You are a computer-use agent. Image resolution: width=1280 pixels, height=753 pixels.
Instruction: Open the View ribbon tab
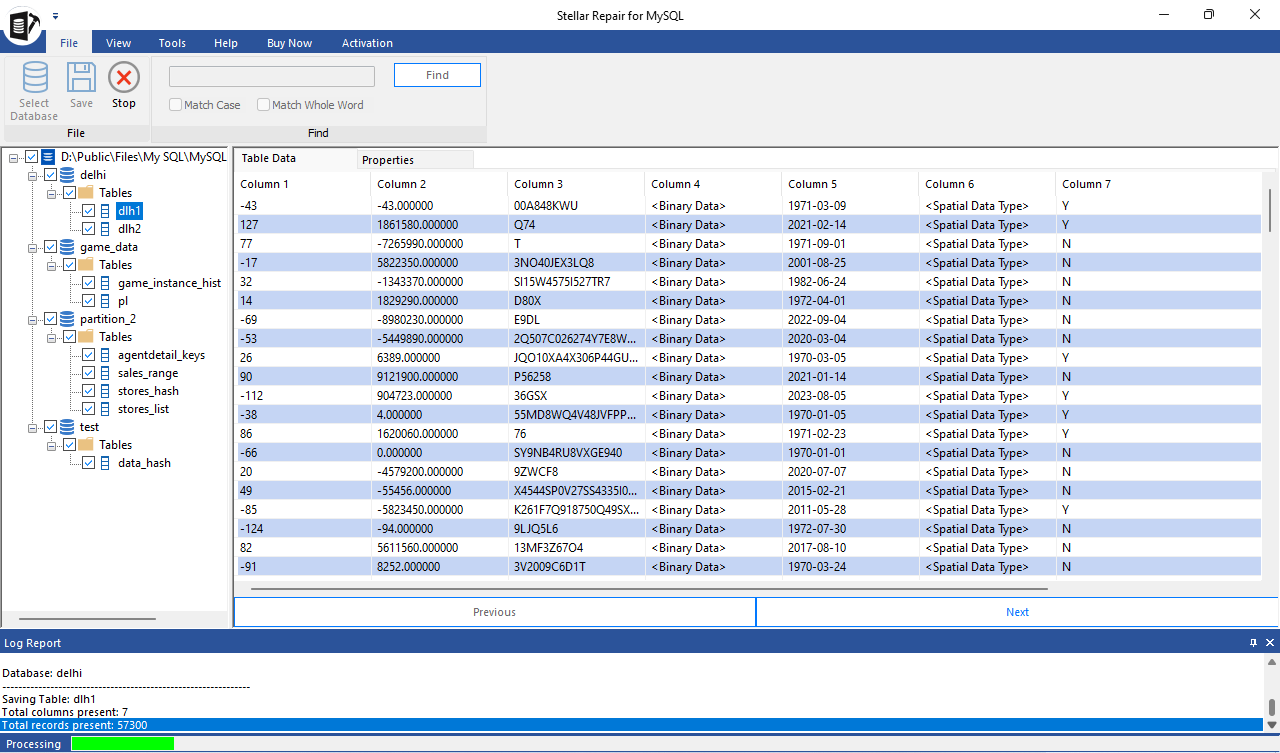tap(119, 43)
